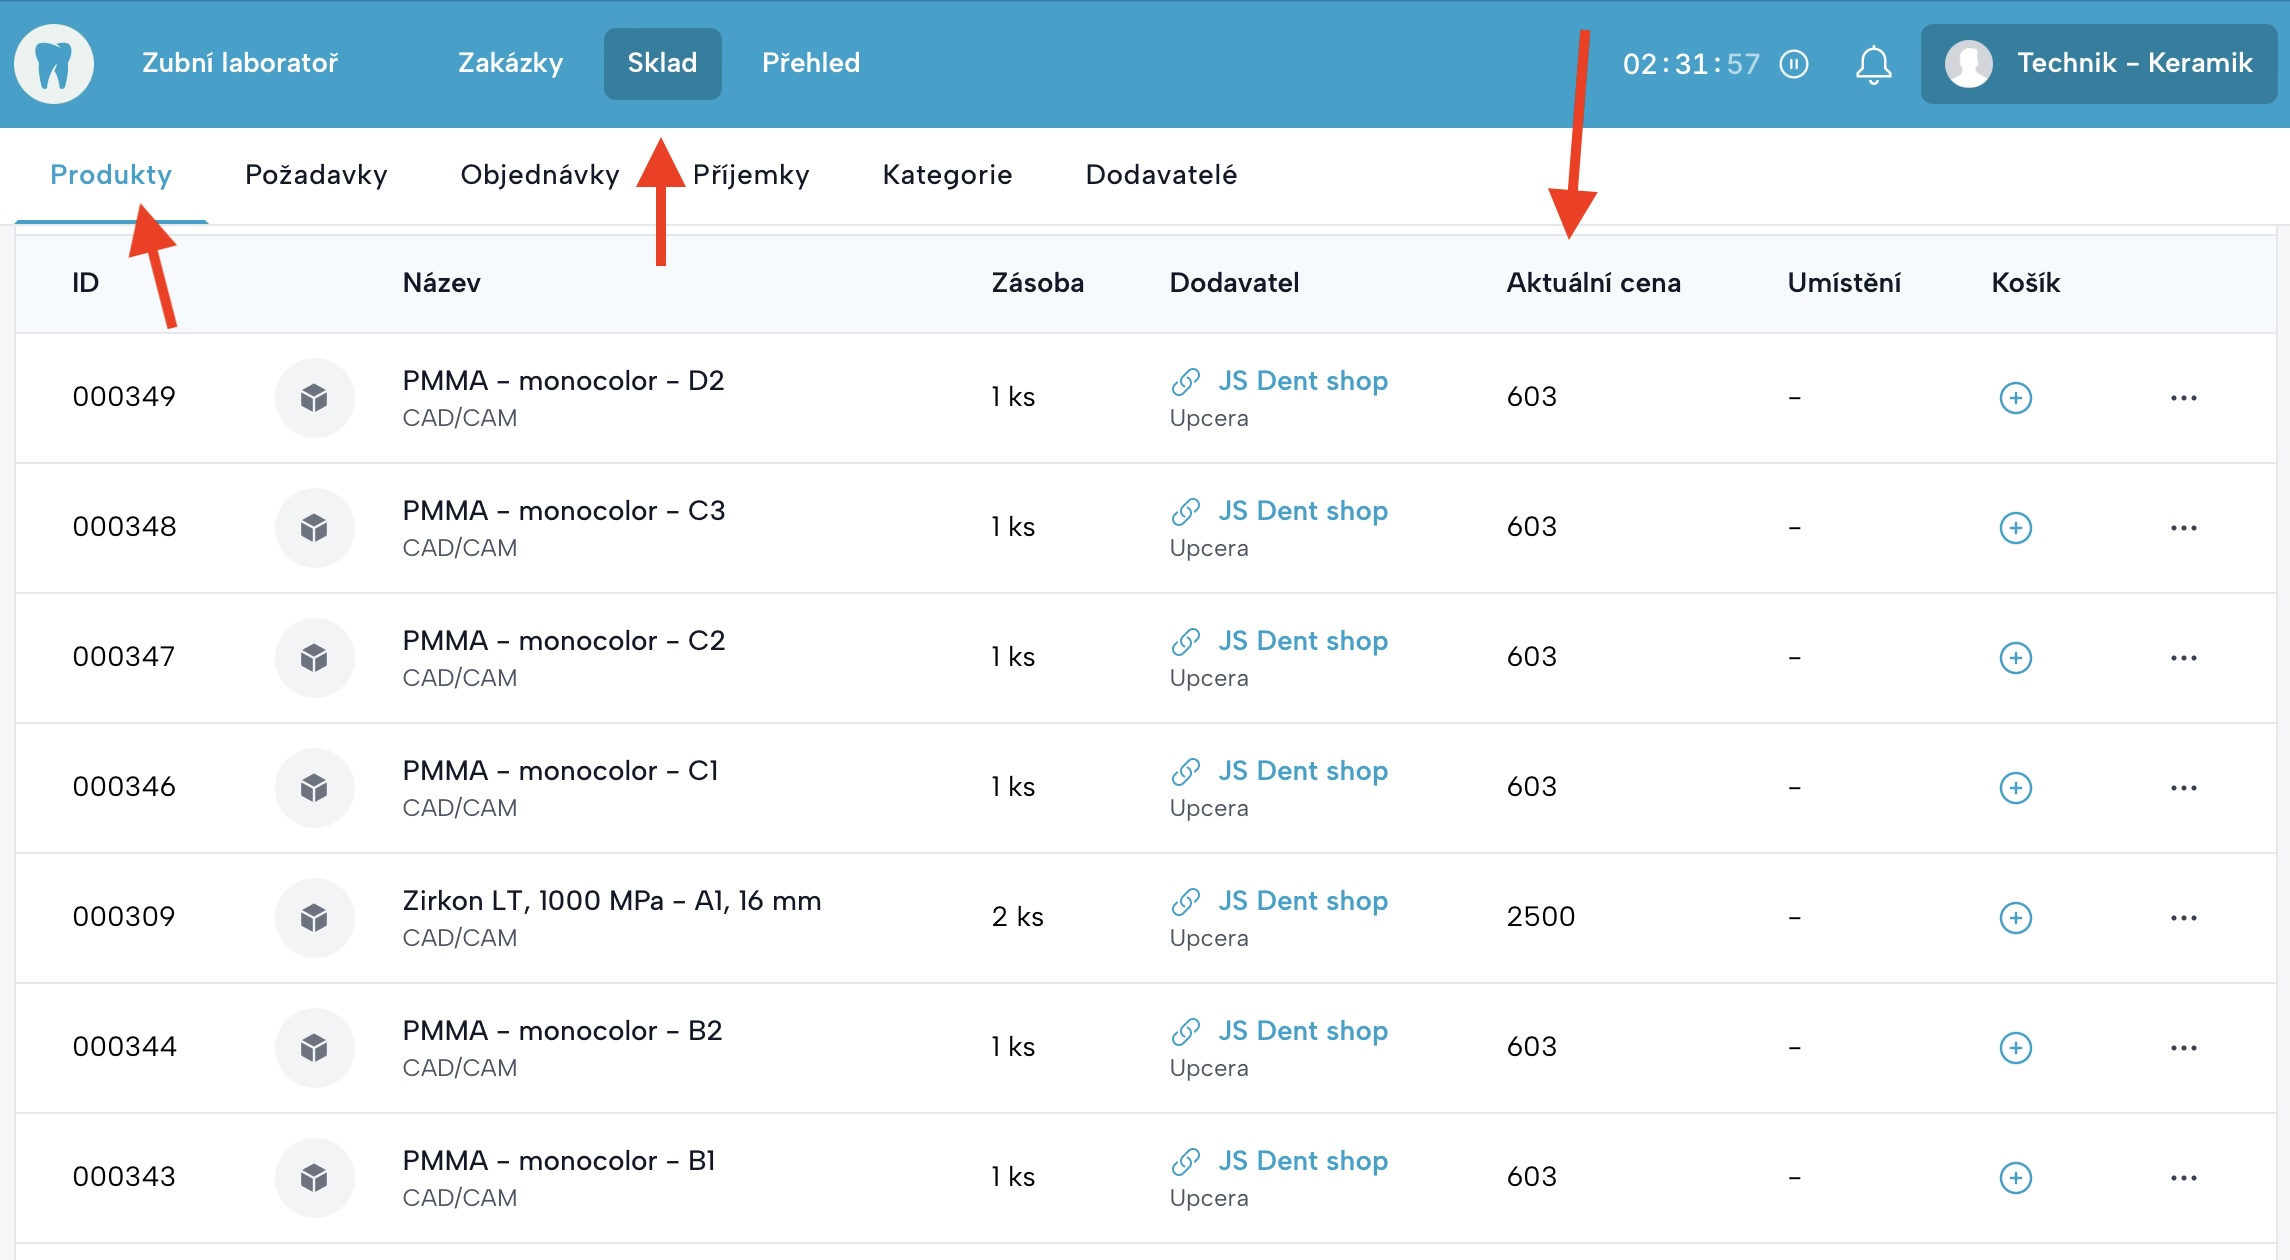Show more actions for product 000344
2290x1260 pixels.
[2183, 1048]
